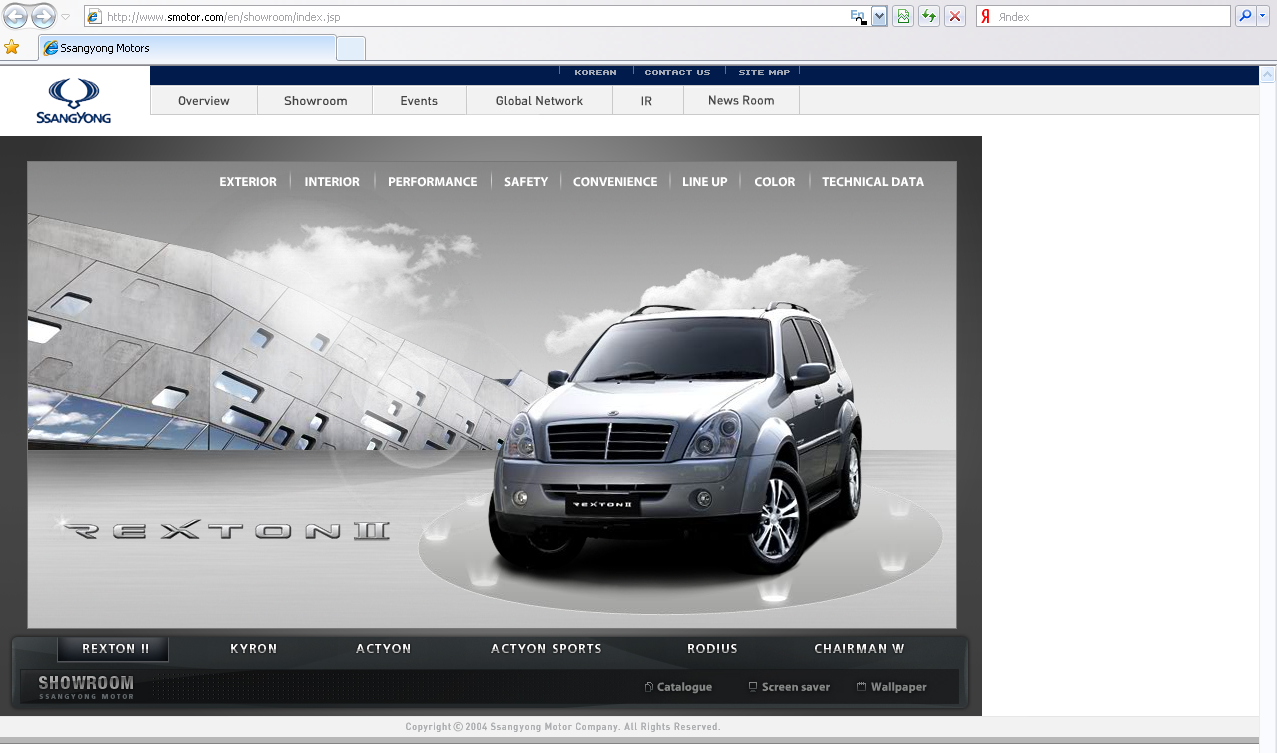Click the Screen saver icon
Viewport: 1277px width, 753px height.
pos(753,687)
